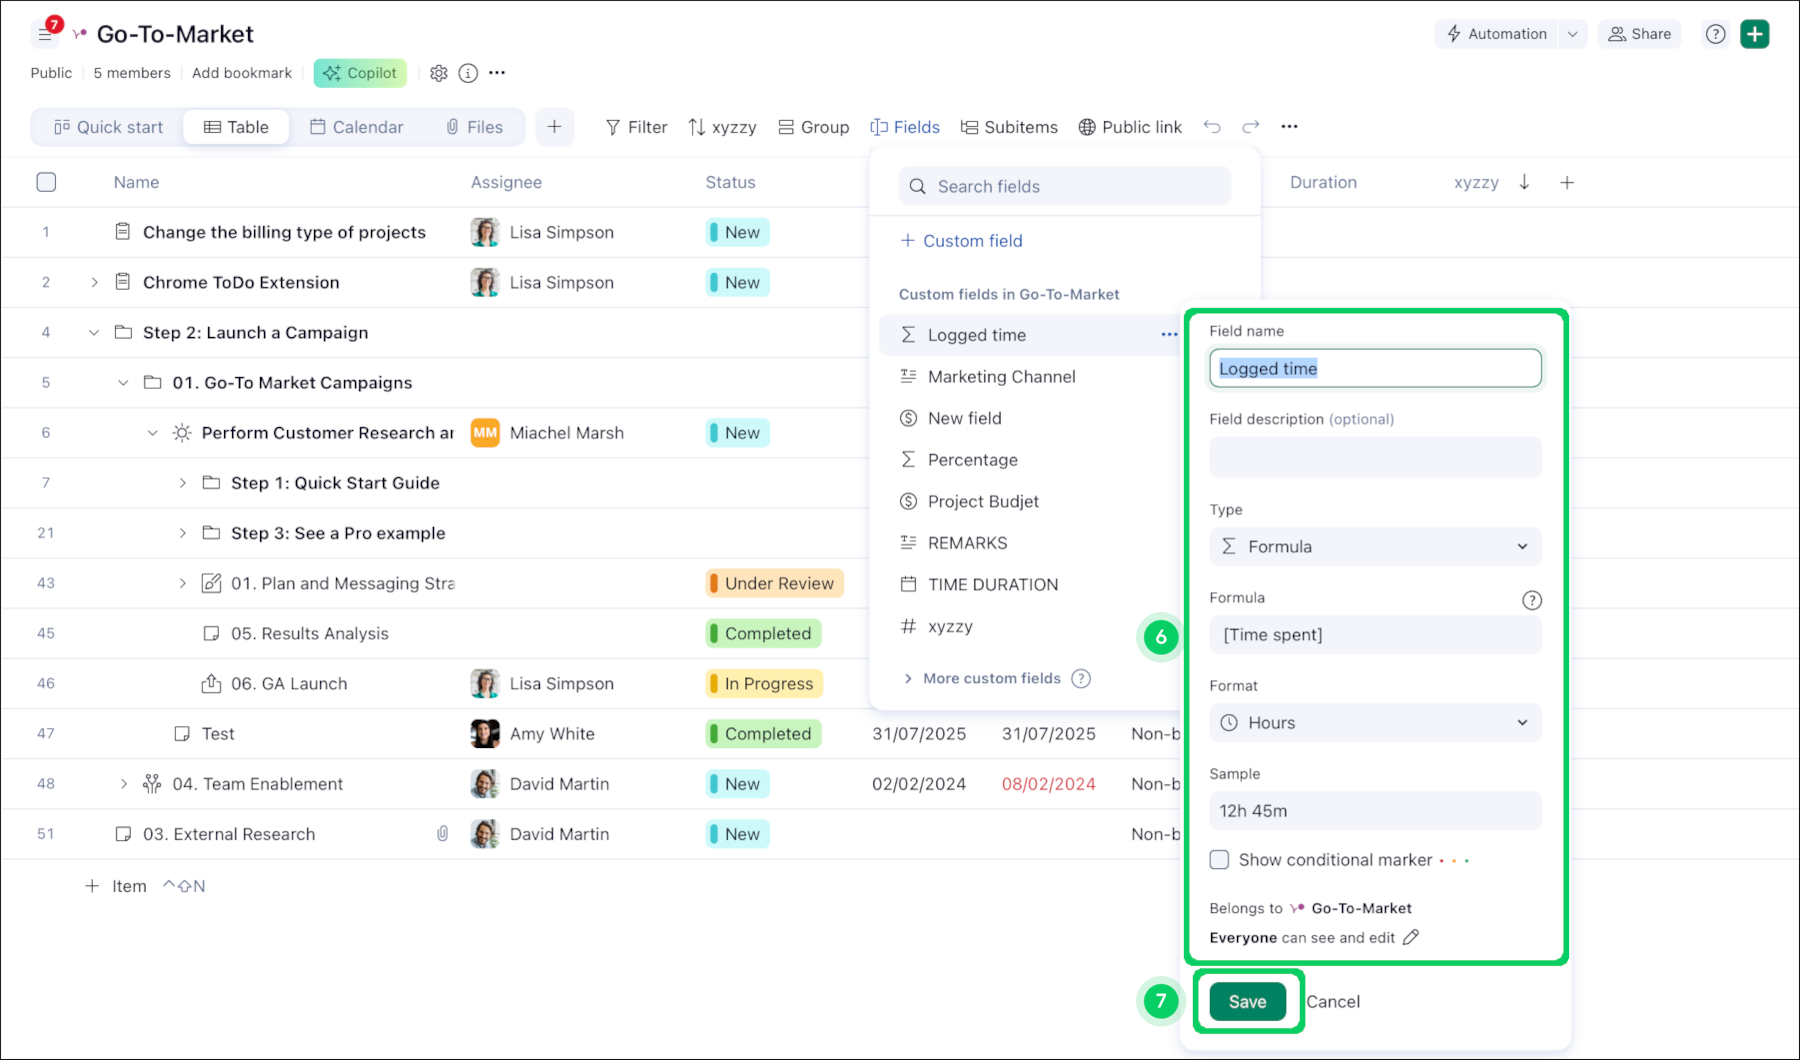Expand More custom fields section
Image resolution: width=1800 pixels, height=1060 pixels.
[x=991, y=678]
